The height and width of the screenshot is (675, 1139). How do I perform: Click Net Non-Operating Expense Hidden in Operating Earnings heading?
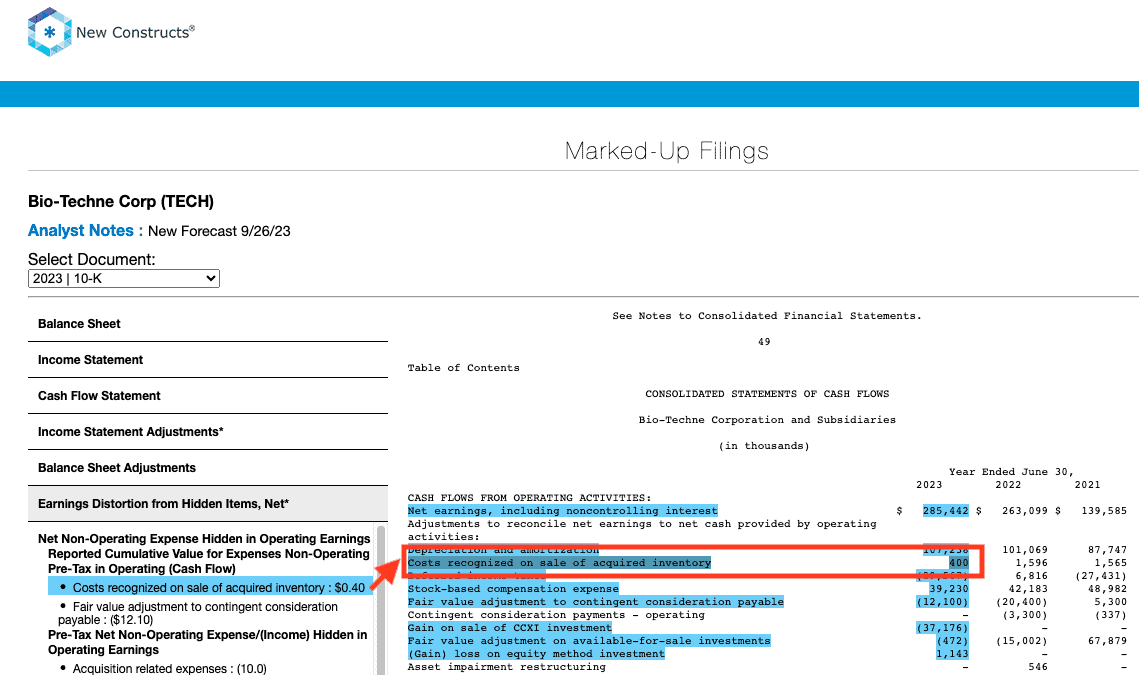pos(204,538)
